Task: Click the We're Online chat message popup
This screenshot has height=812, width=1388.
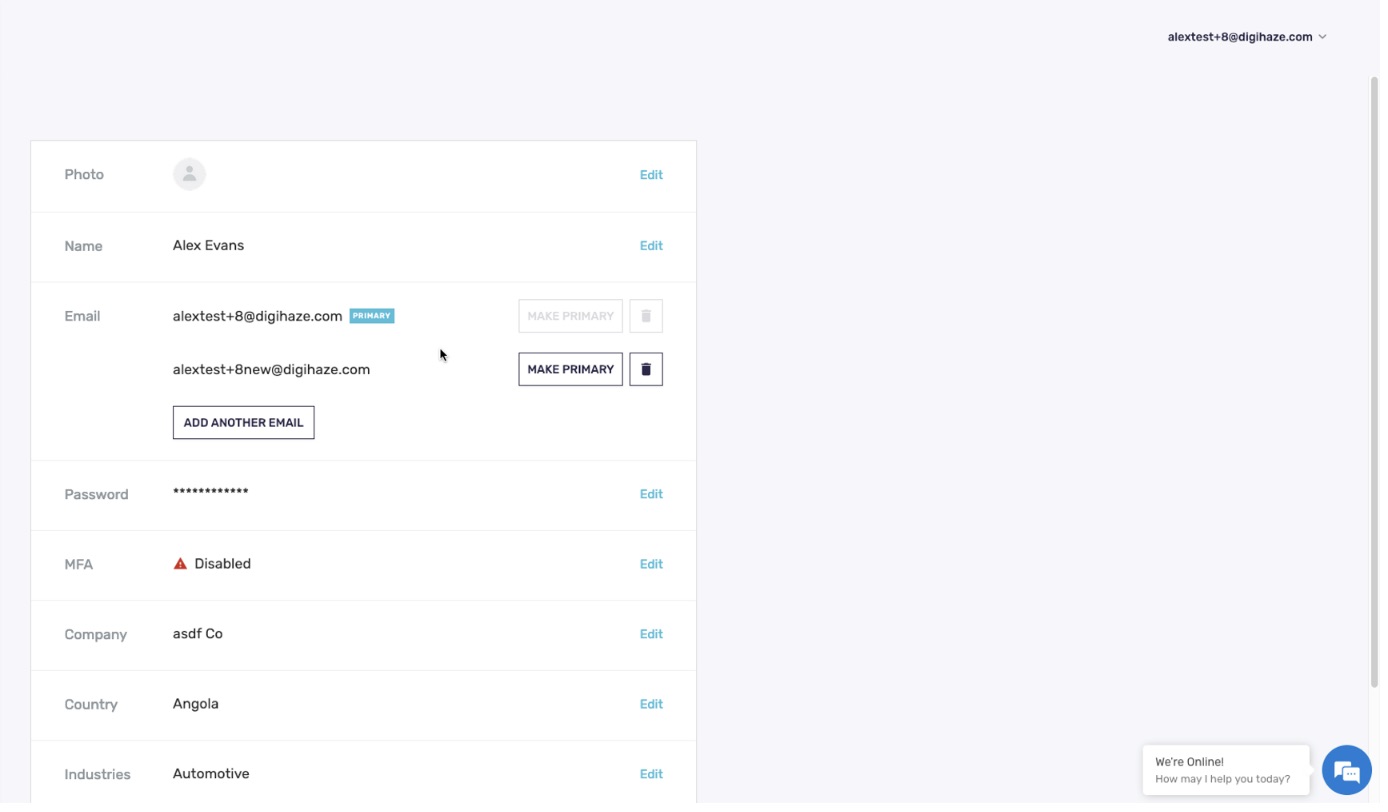Action: point(1224,771)
